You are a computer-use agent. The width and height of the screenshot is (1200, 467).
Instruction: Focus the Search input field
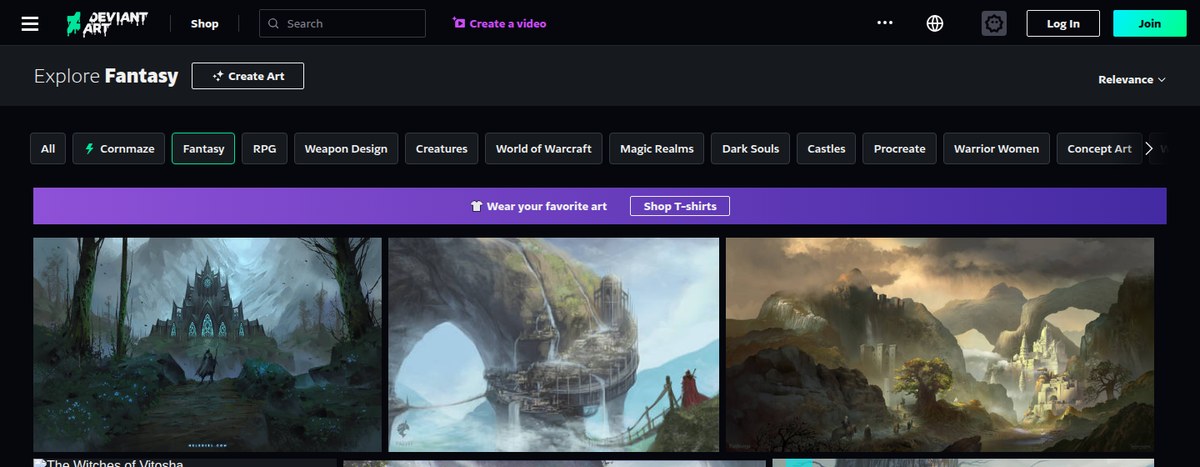pos(342,23)
